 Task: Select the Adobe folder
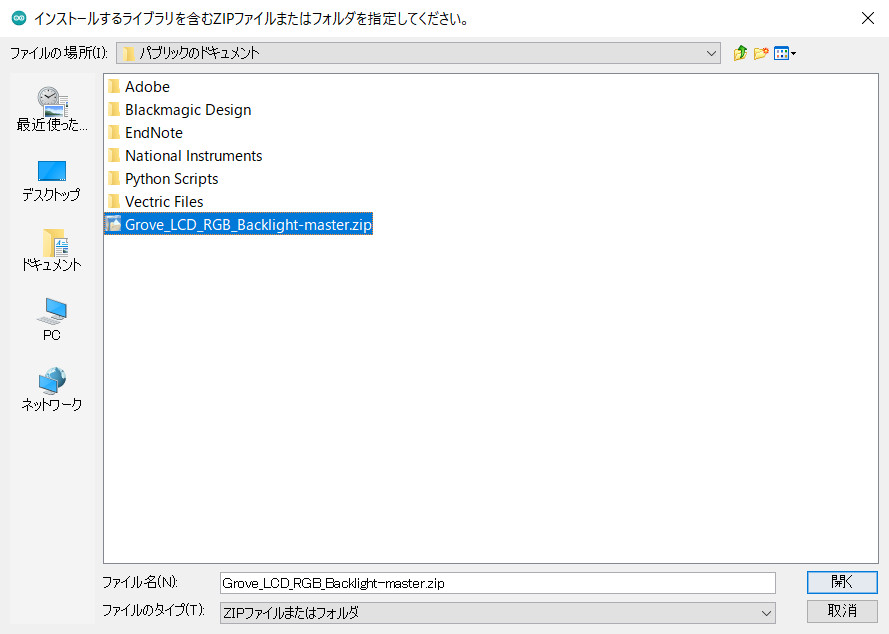[147, 87]
